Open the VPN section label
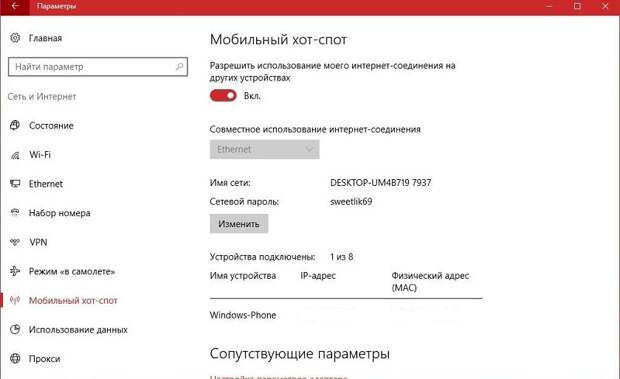This screenshot has width=620, height=379. click(38, 242)
